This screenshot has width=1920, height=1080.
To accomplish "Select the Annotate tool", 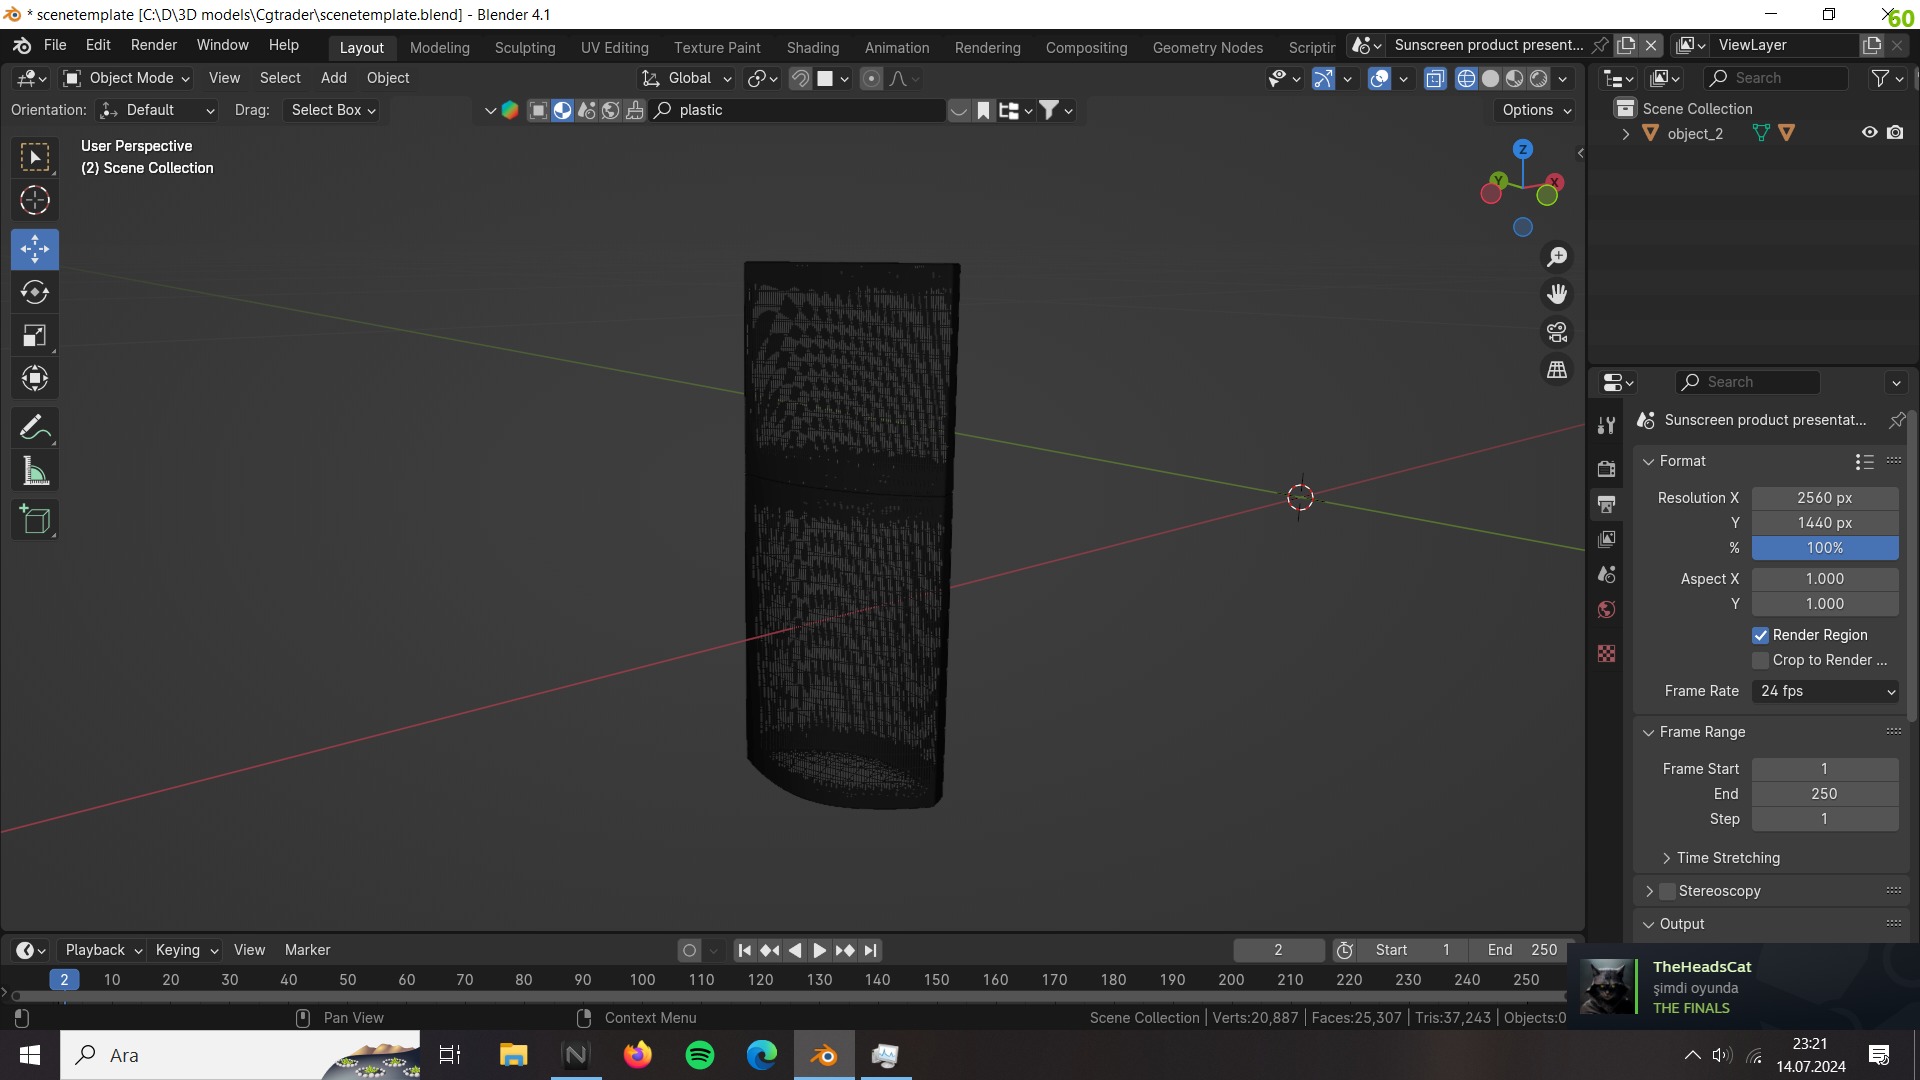I will tap(35, 428).
